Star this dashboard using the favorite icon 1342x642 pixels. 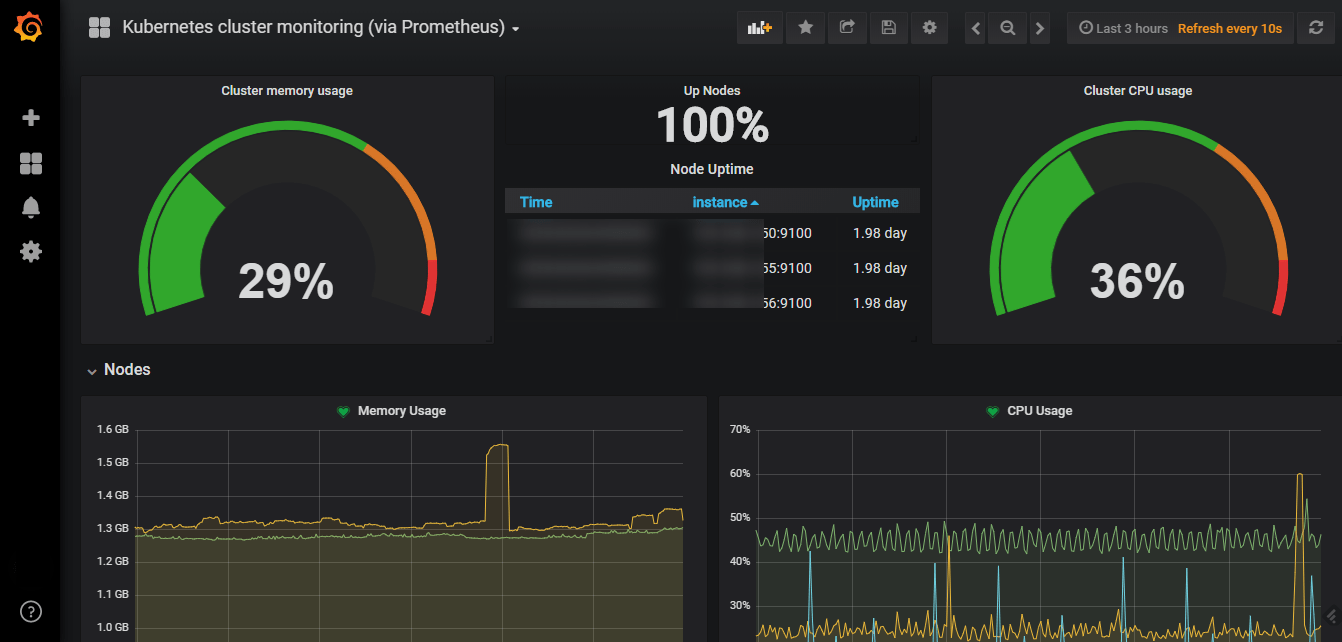pos(805,27)
